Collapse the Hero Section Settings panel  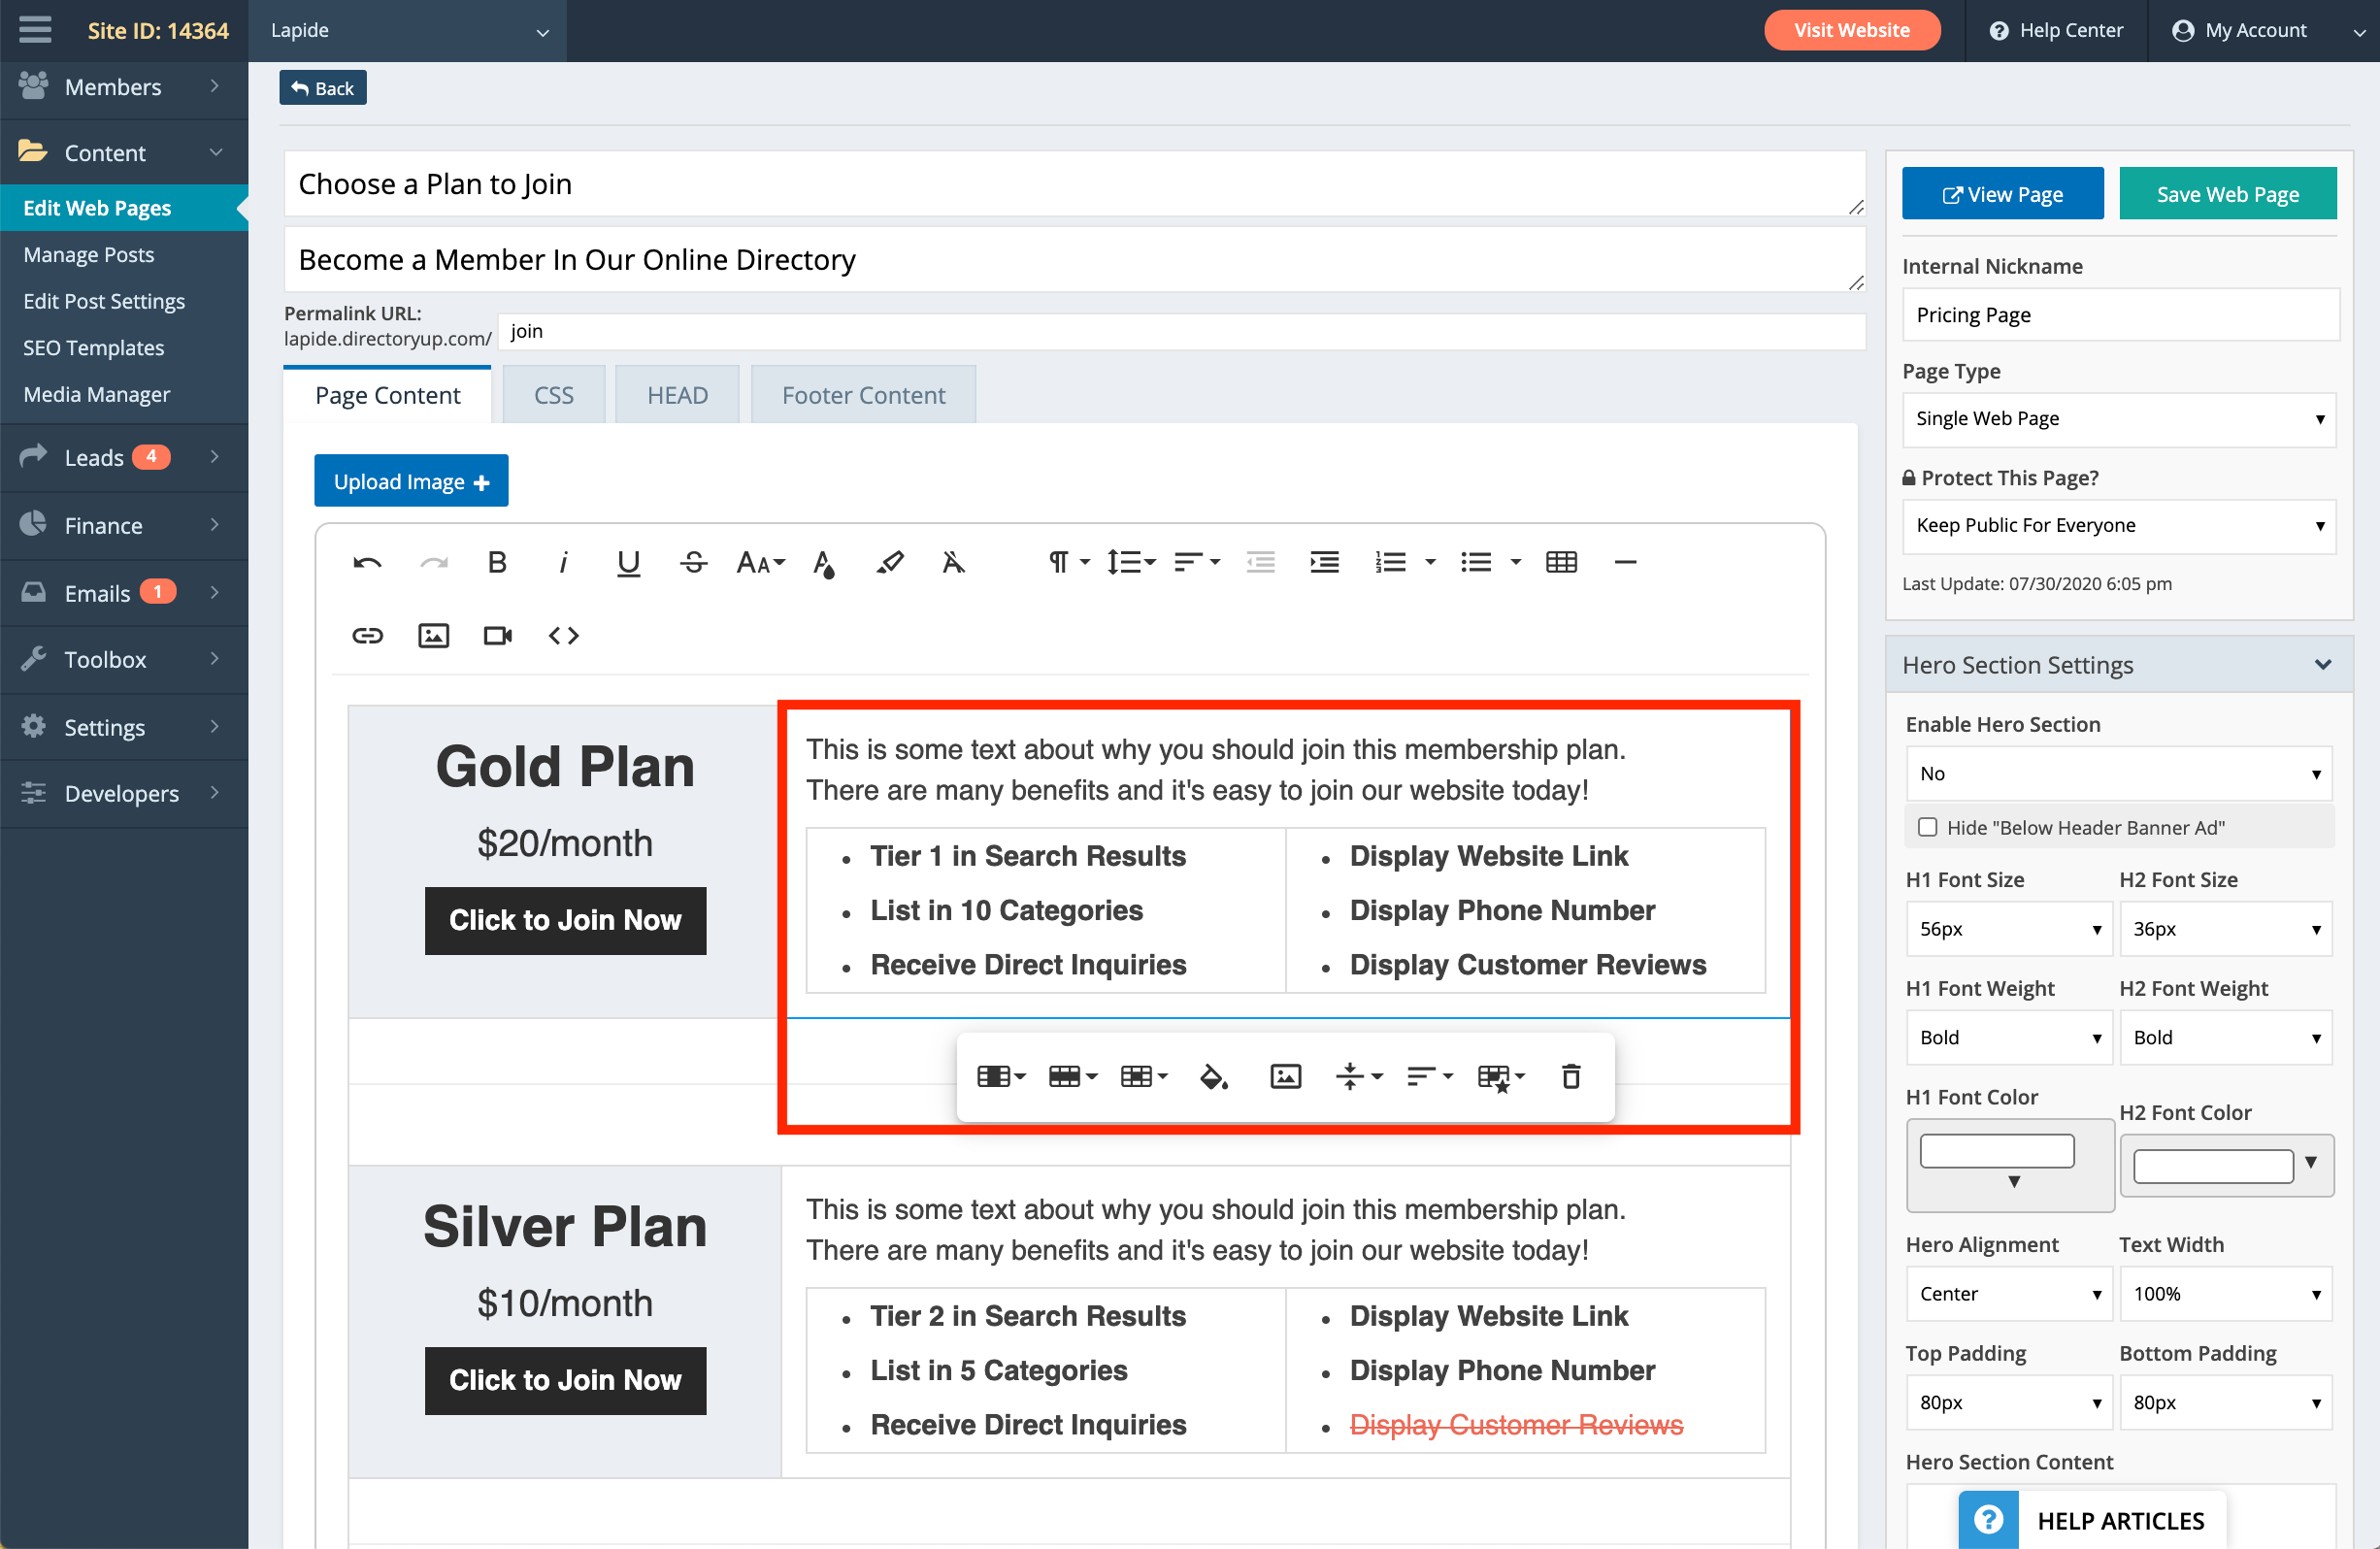pos(2324,663)
